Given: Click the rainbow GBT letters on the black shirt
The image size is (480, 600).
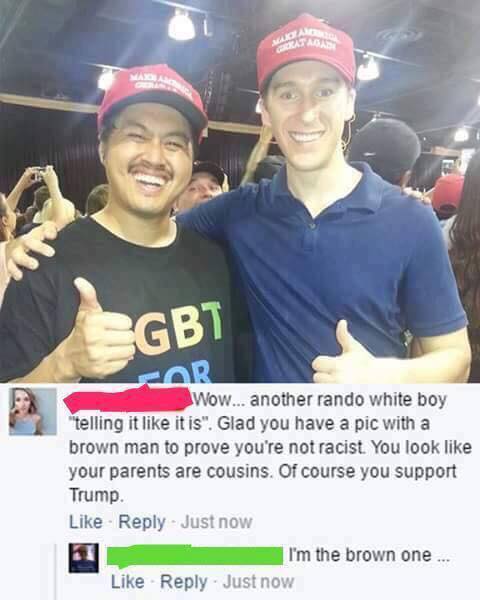Looking at the screenshot, I should click(179, 328).
